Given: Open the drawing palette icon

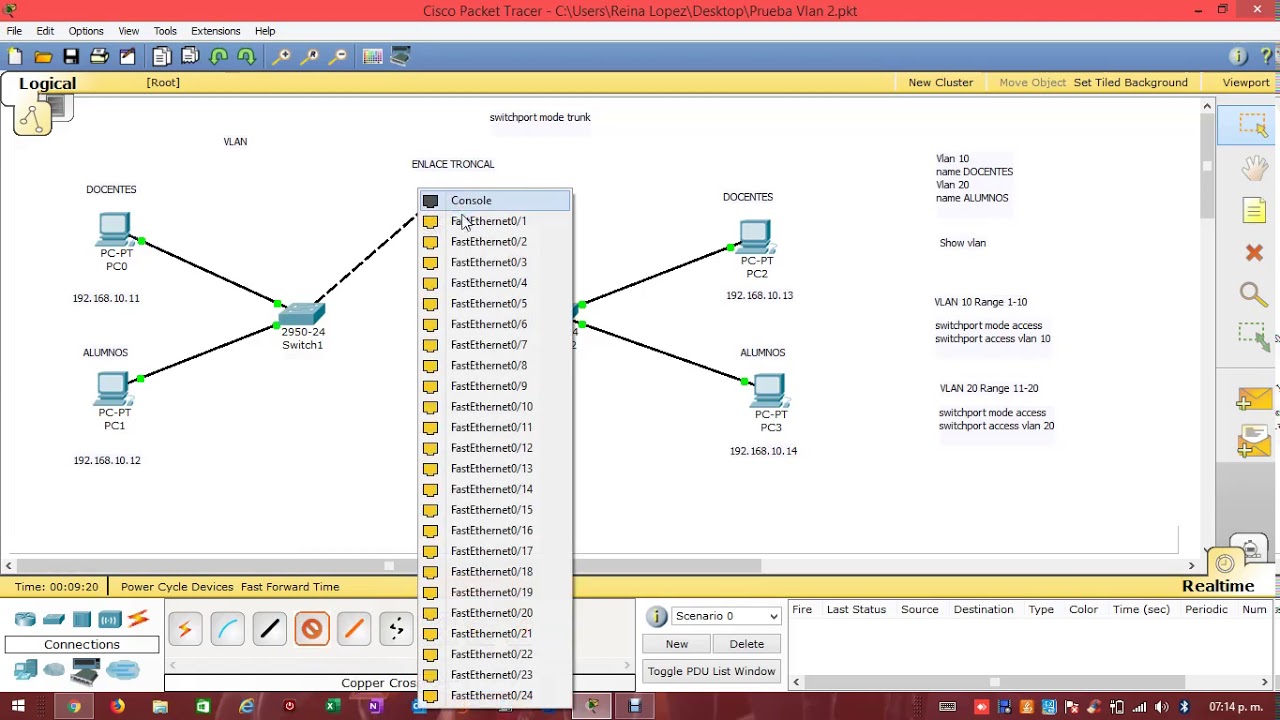Looking at the screenshot, I should pyautogui.click(x=372, y=57).
